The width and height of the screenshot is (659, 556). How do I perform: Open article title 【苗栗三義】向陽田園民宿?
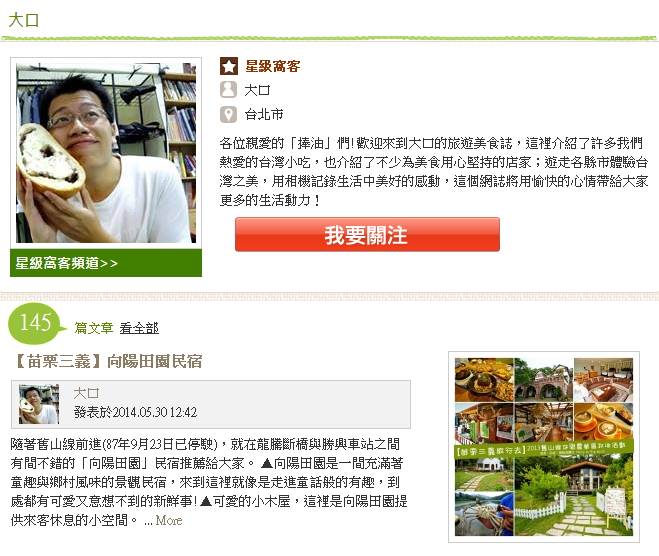[x=106, y=361]
